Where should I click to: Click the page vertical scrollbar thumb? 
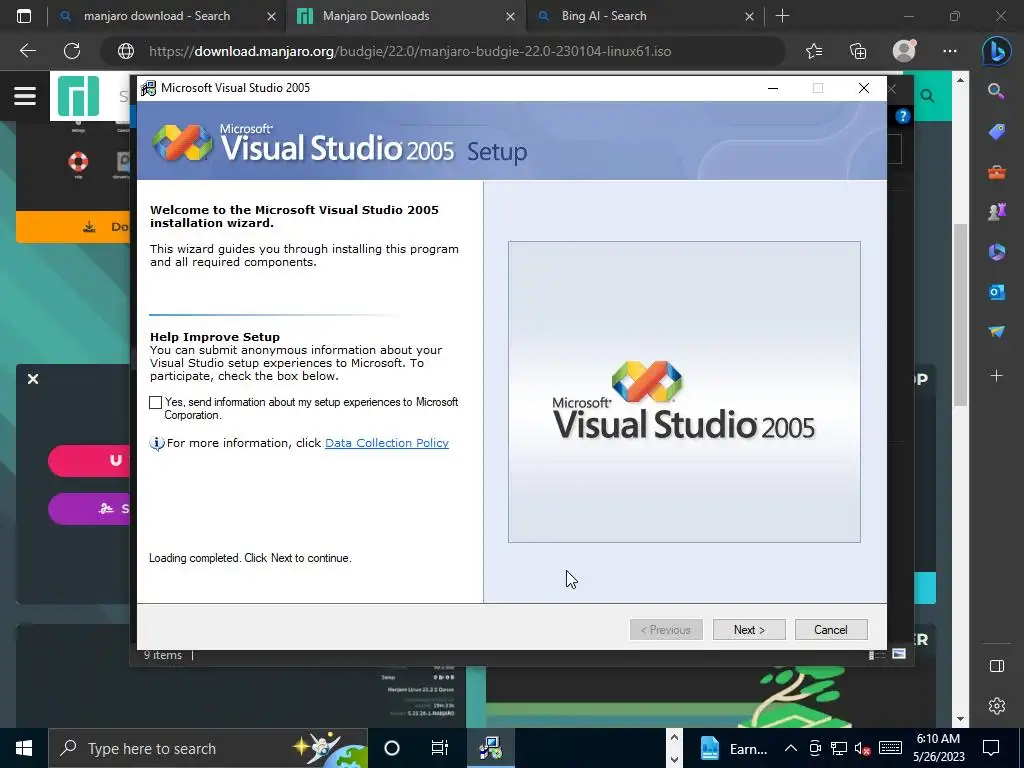959,314
